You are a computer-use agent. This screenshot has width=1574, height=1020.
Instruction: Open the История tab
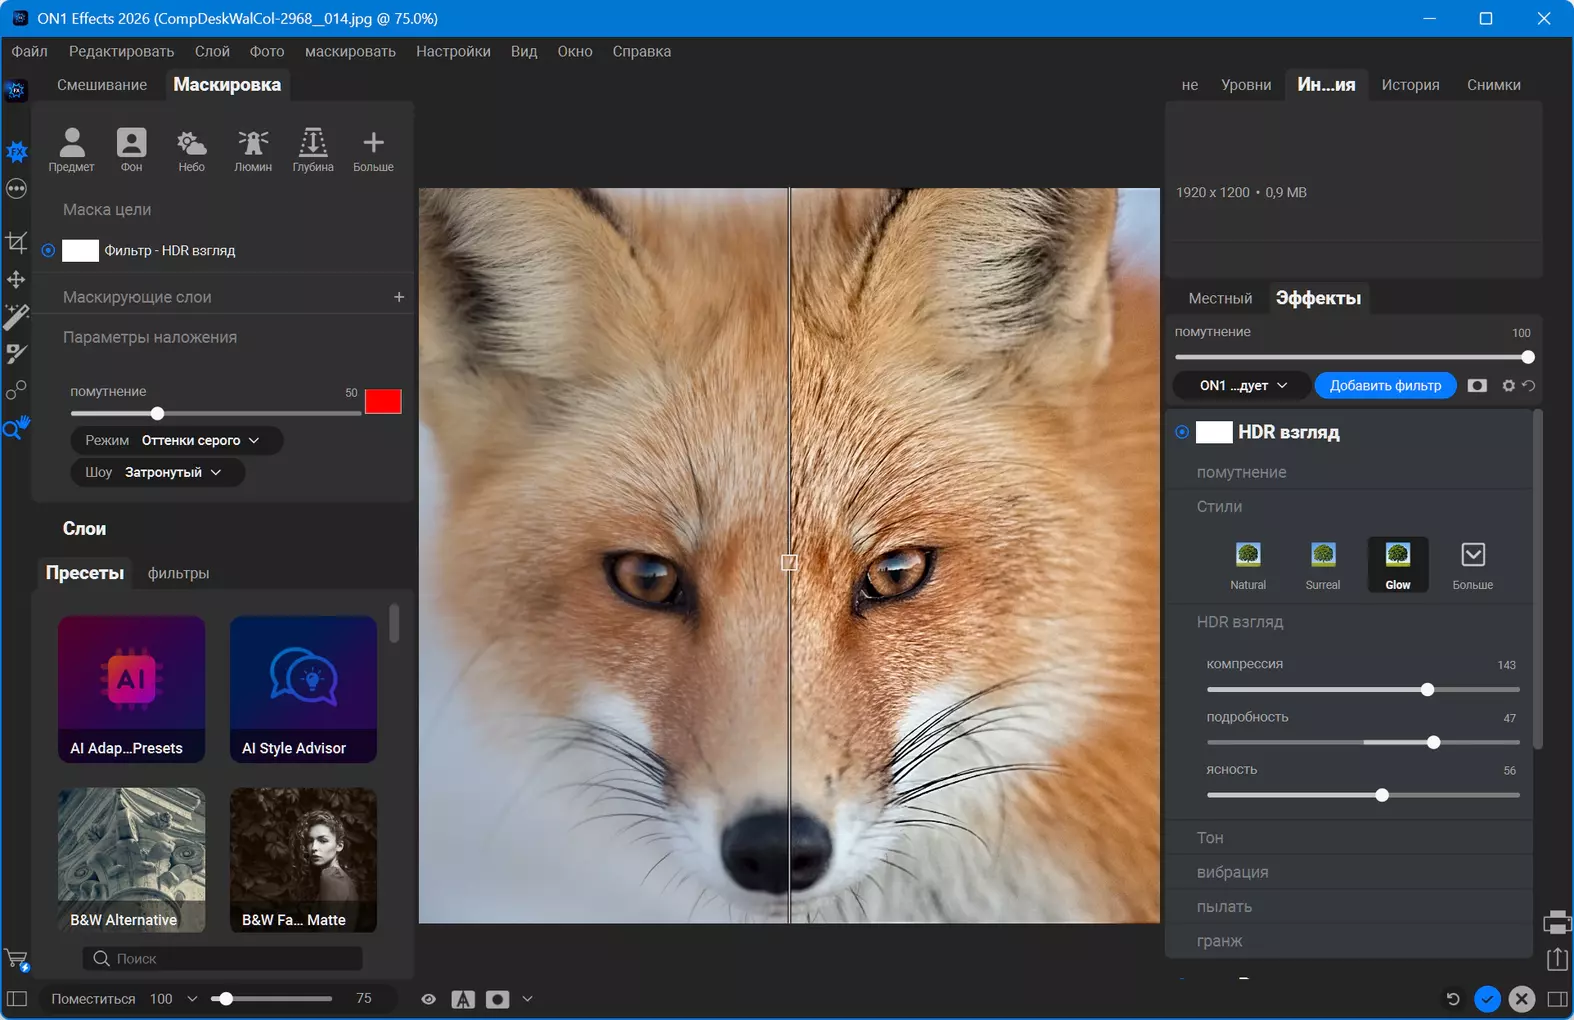point(1410,85)
